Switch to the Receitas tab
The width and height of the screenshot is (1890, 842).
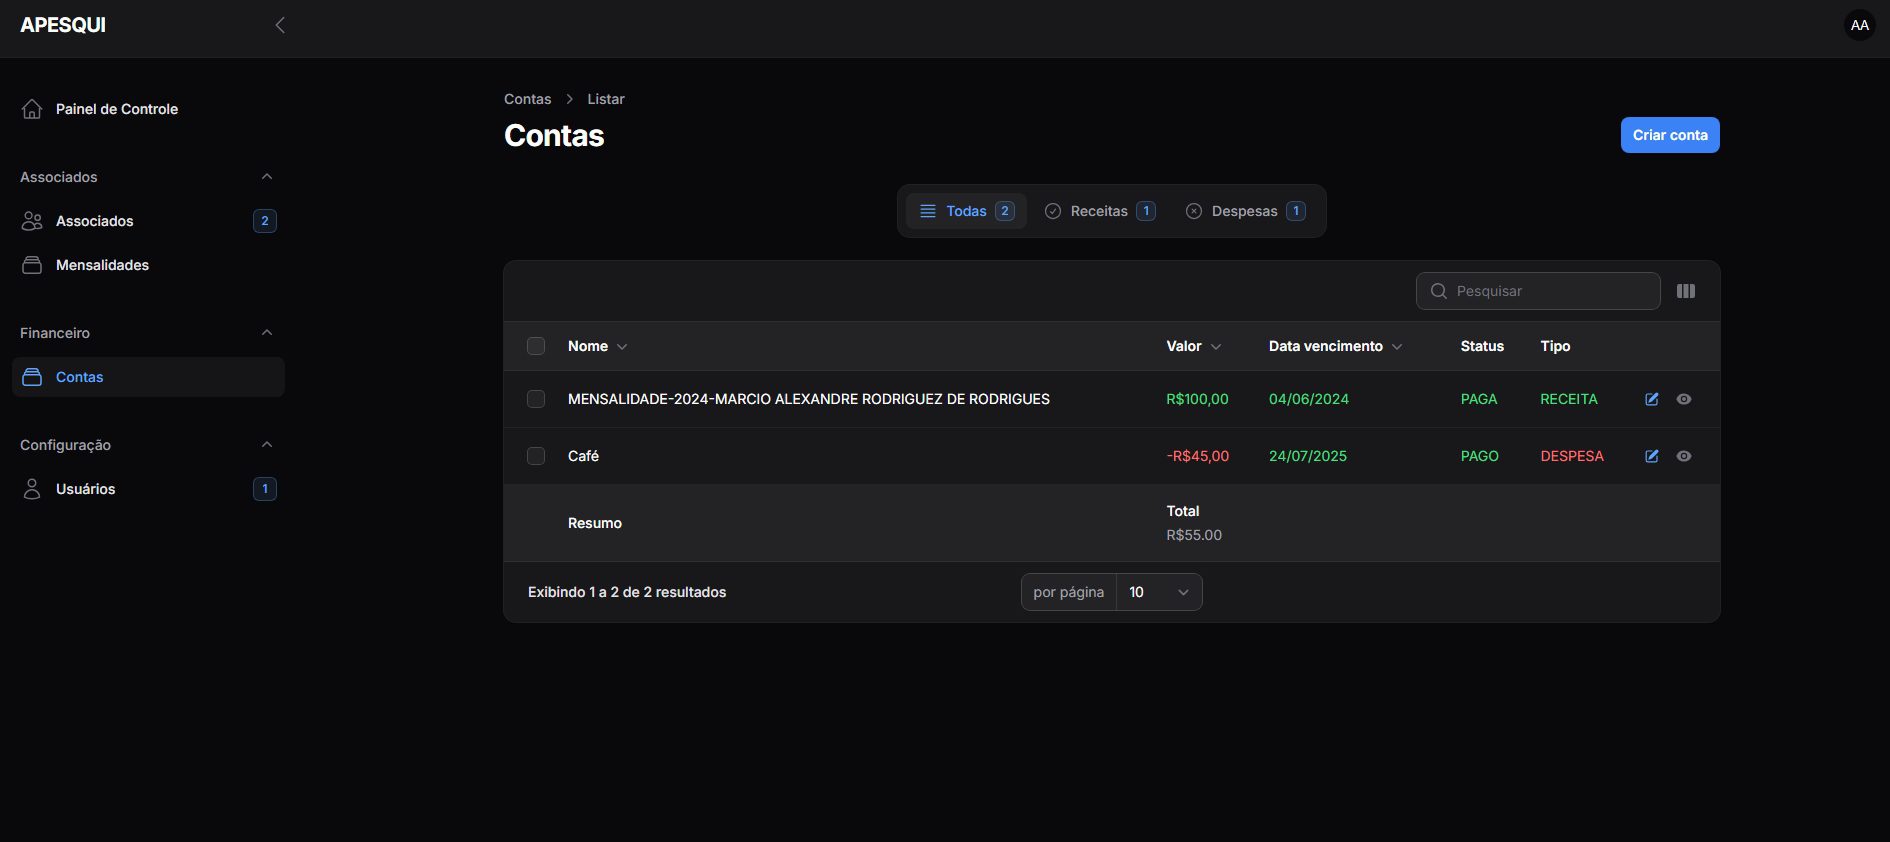point(1099,211)
